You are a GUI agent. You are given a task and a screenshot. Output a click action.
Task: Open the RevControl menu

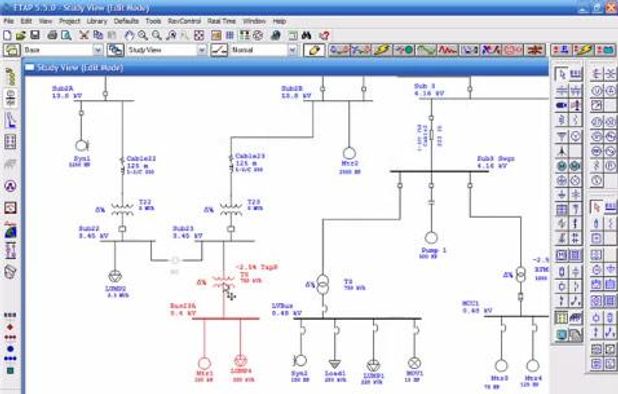click(x=184, y=21)
